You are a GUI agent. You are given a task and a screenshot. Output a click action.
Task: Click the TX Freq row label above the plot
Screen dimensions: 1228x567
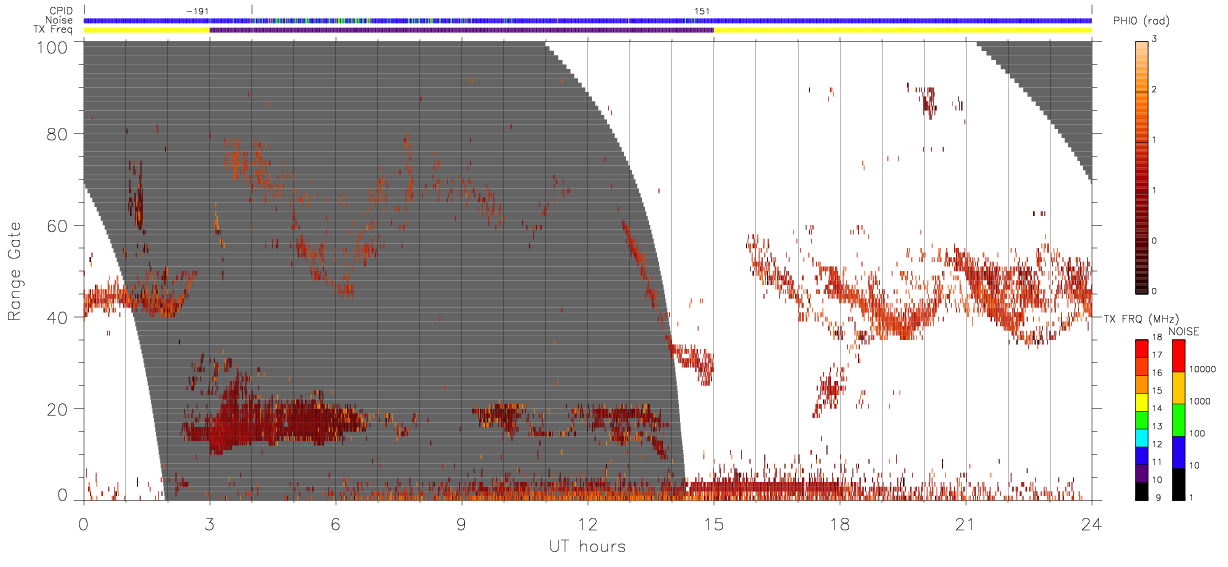[x=52, y=30]
